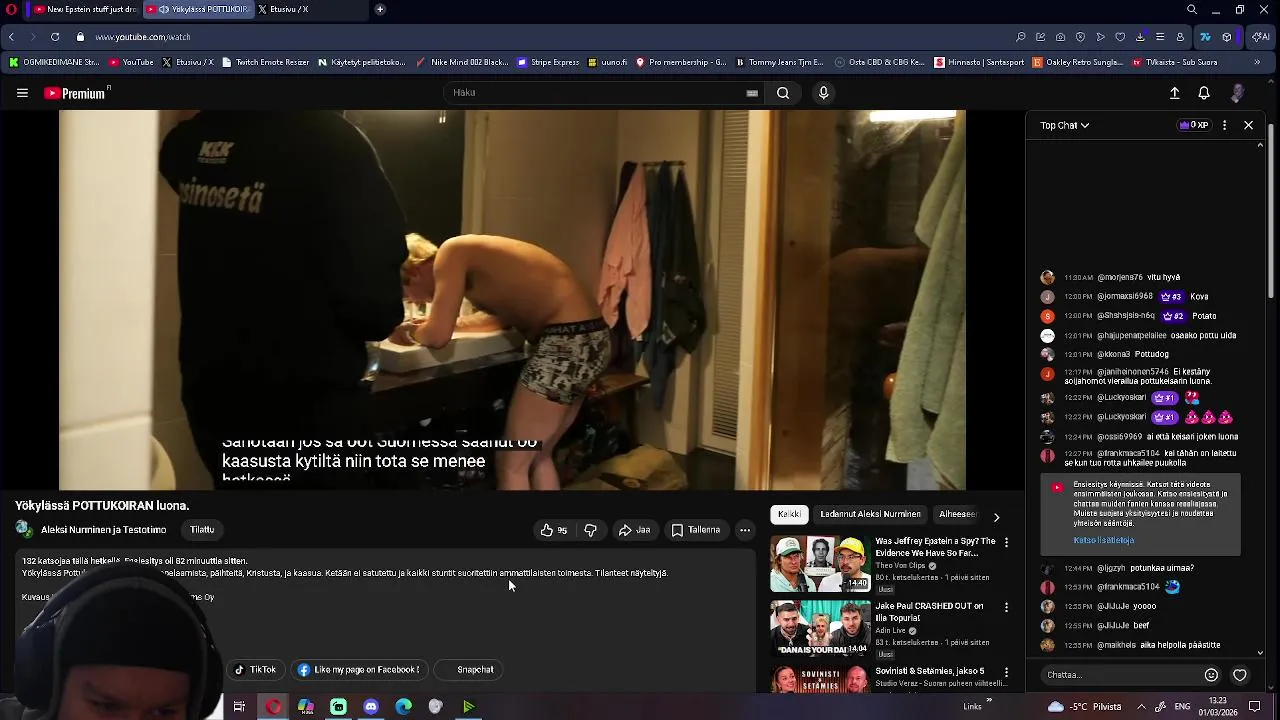Switch to New Epstein stuff browser tab

click(x=84, y=9)
